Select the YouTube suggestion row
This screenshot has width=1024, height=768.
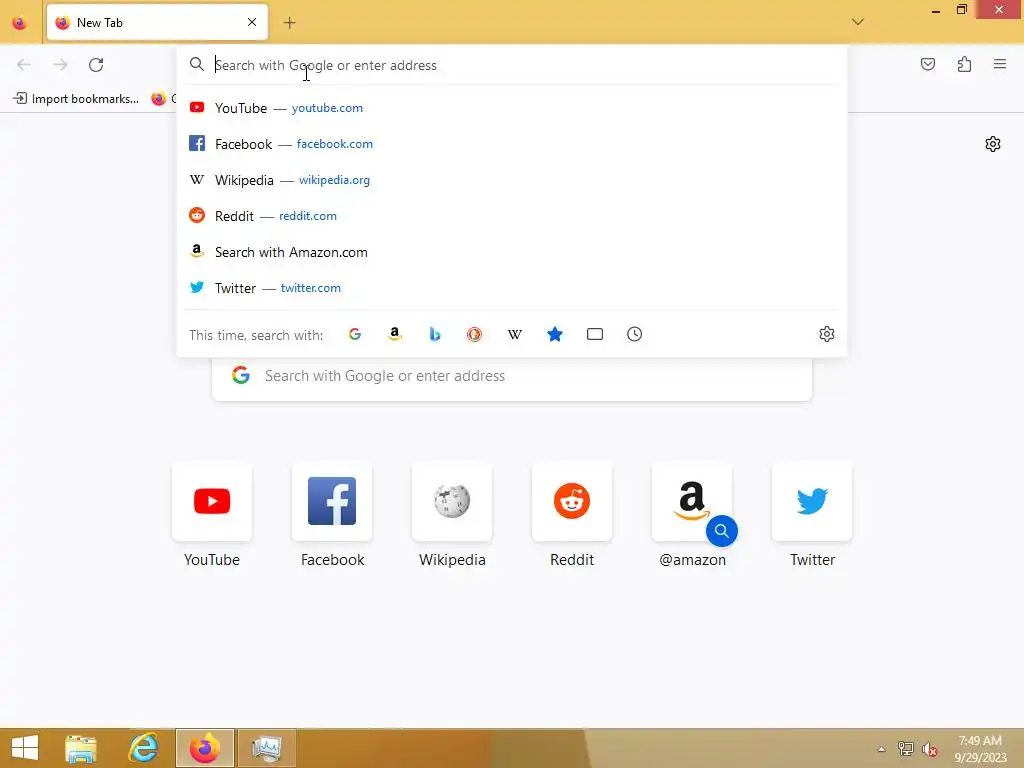(x=511, y=108)
